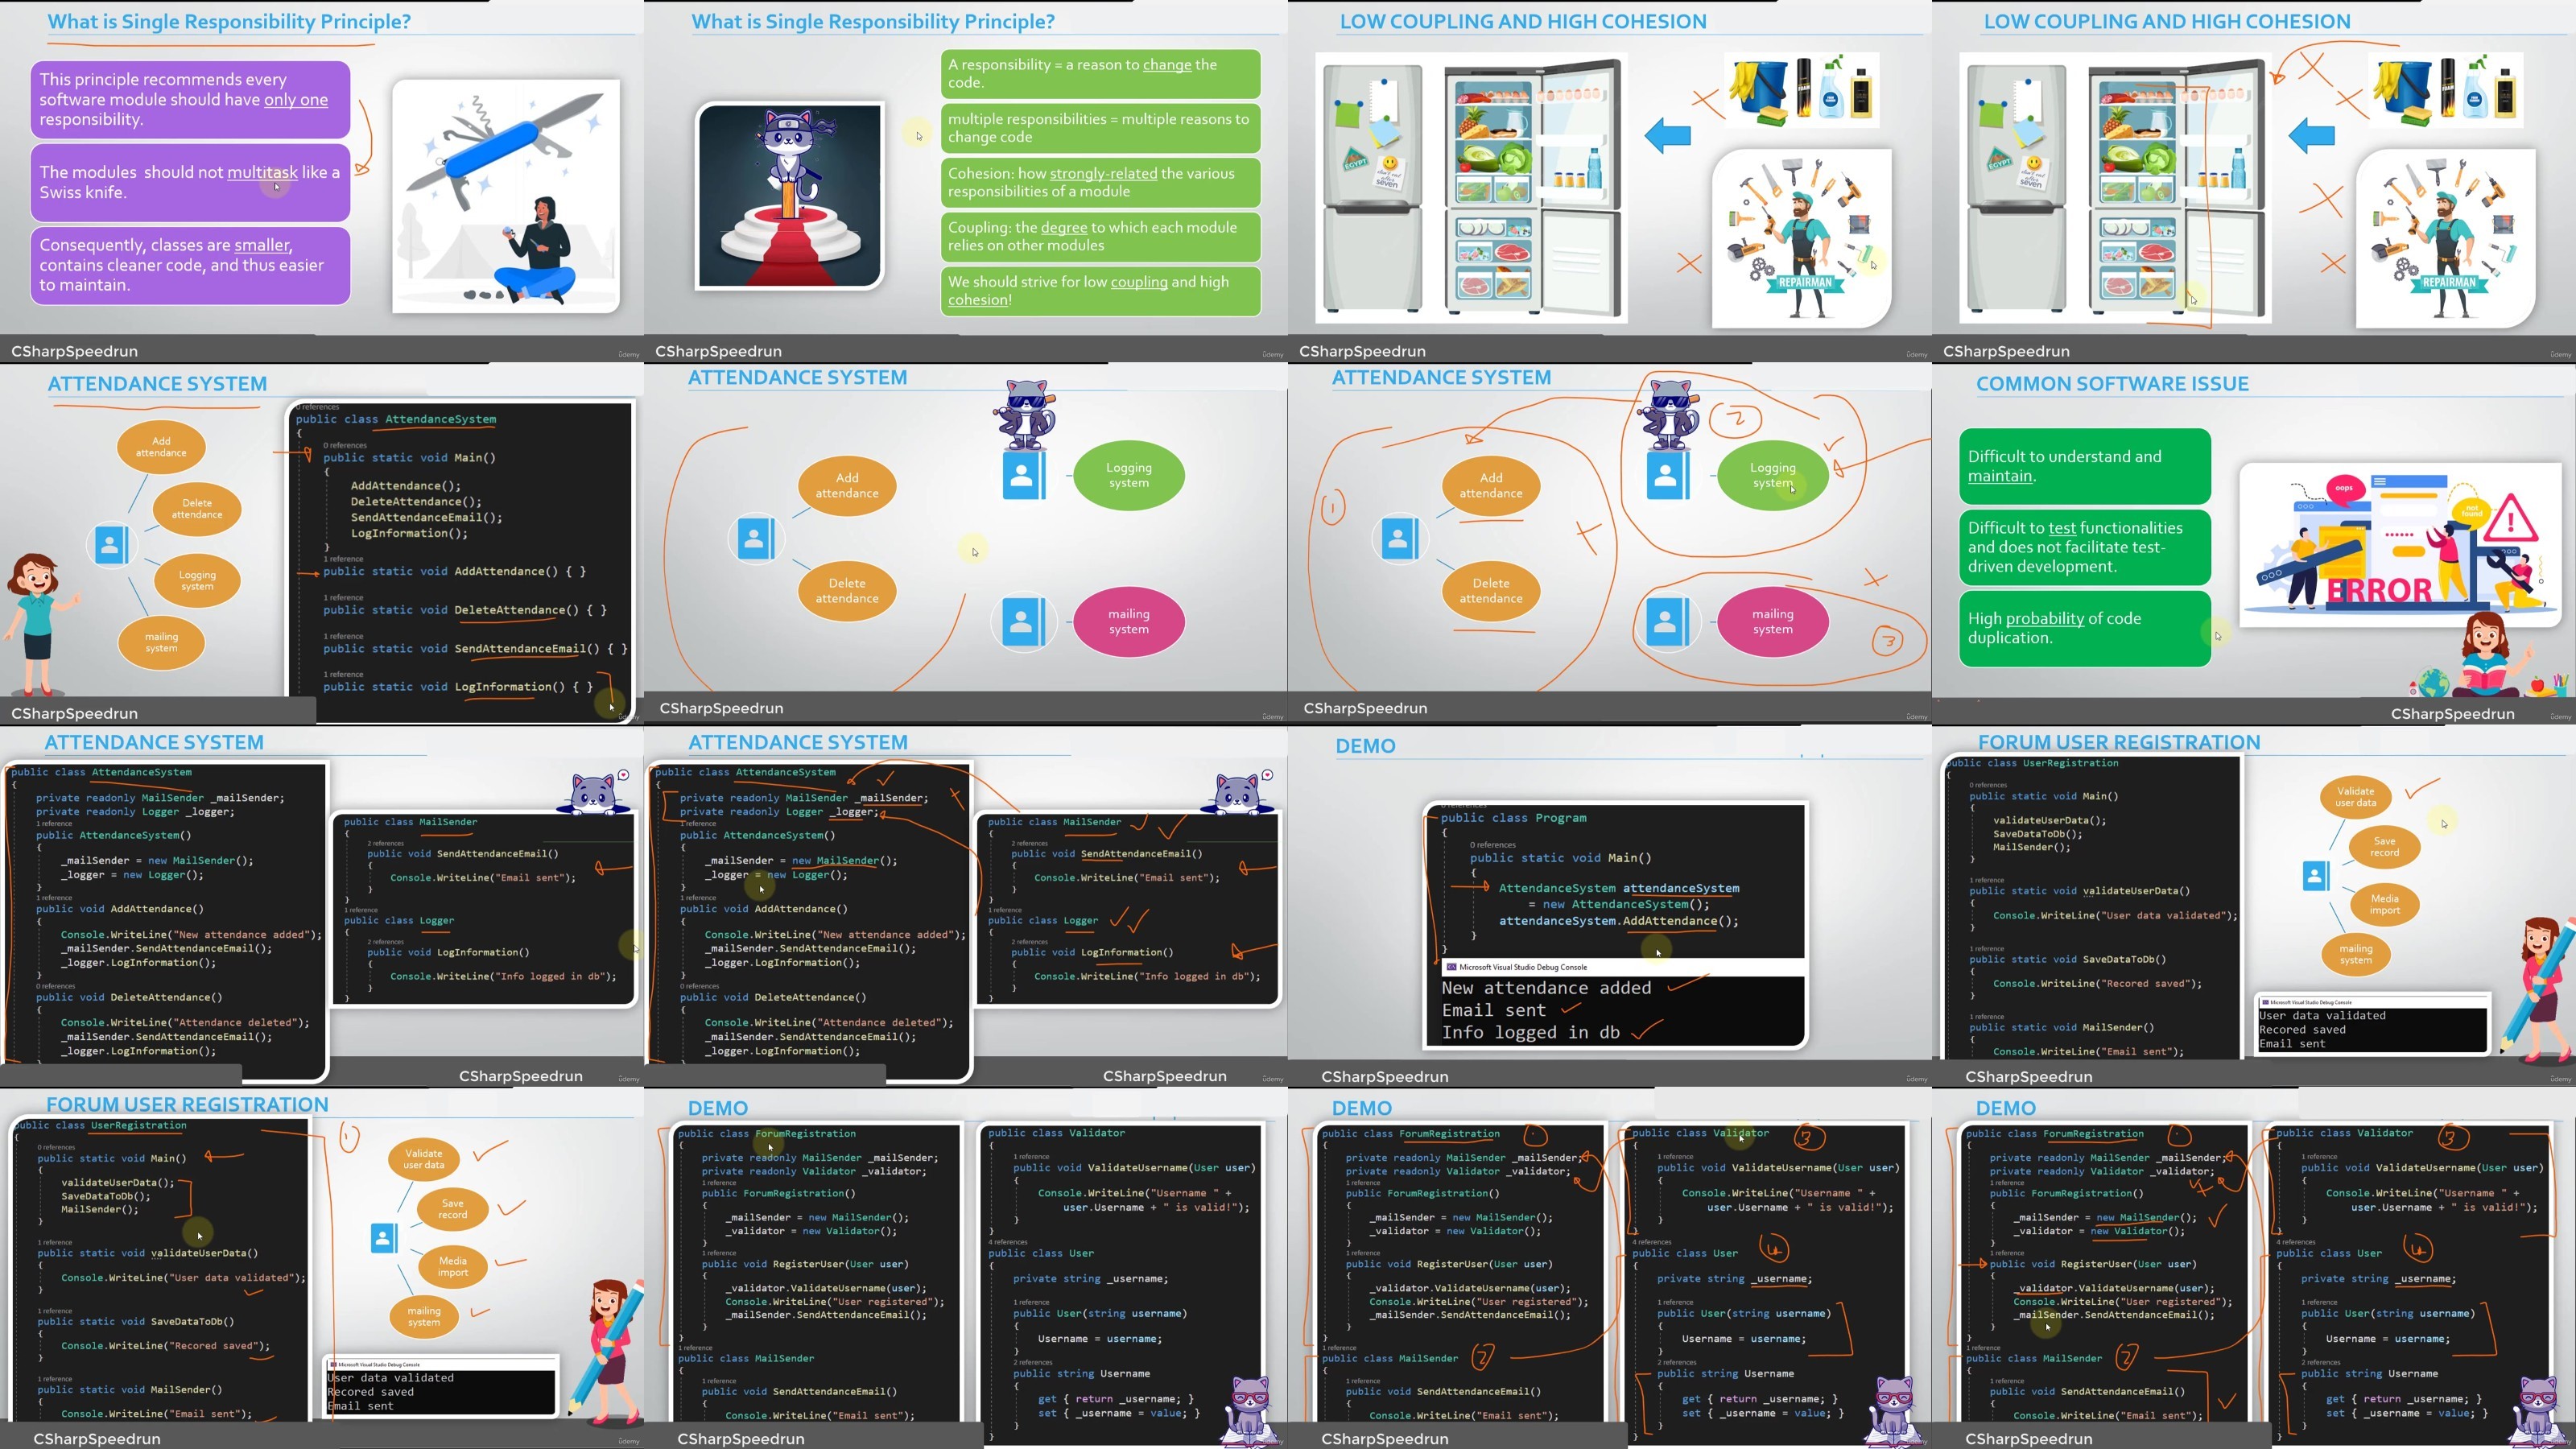Select the orange 'Logging system' oval
This screenshot has height=1449, width=2576.
(197, 581)
